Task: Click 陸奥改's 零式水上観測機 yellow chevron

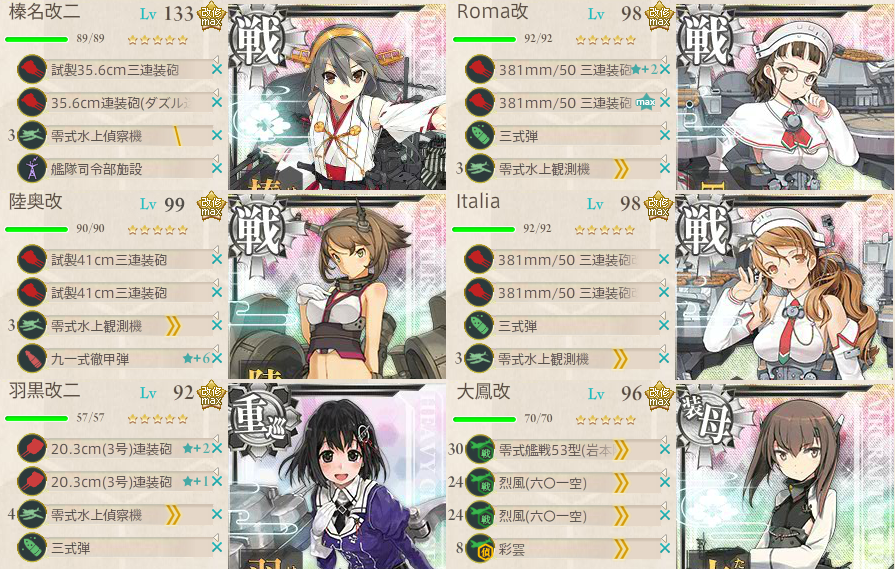Action: click(x=173, y=326)
